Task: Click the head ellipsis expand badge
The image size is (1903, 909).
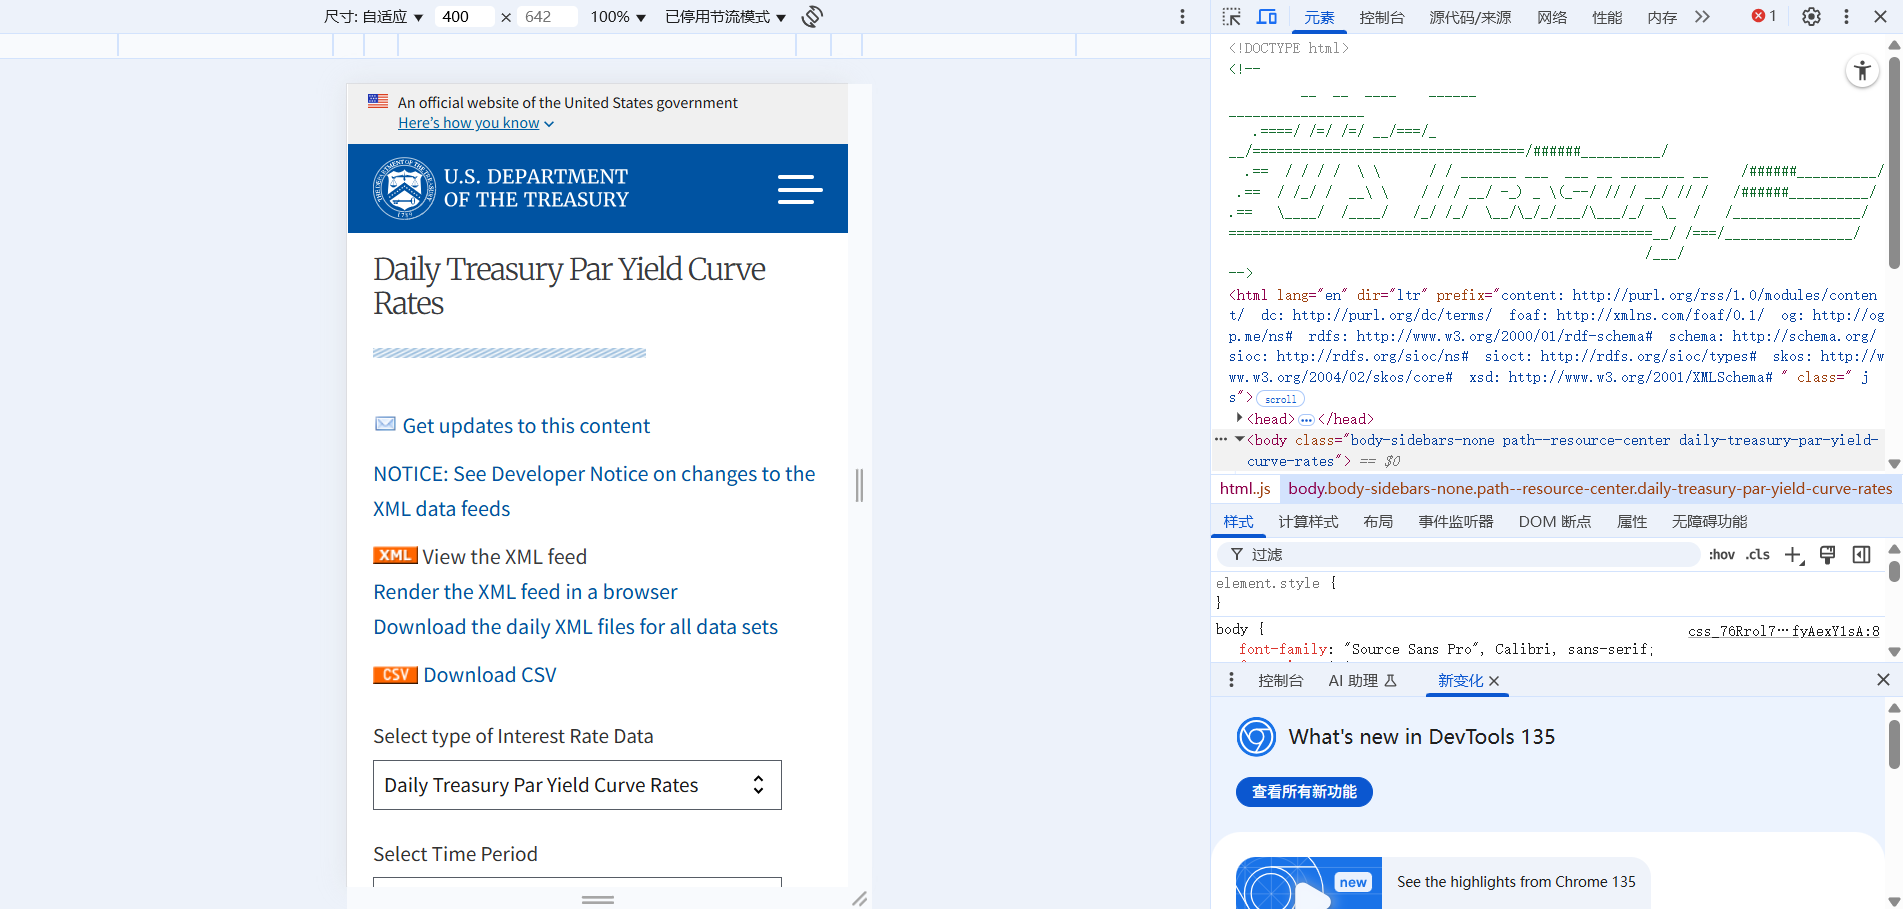Action: (1306, 420)
